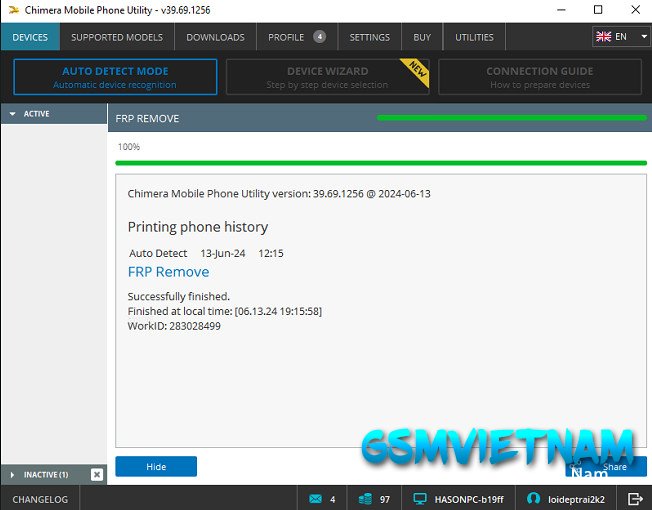Image resolution: width=652 pixels, height=510 pixels.
Task: Click the FRP REMOVE header progress bar
Action: [512, 118]
